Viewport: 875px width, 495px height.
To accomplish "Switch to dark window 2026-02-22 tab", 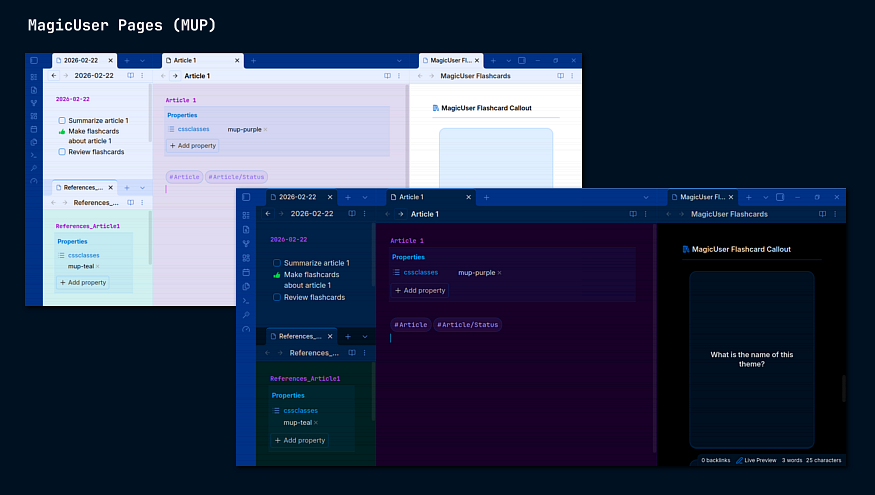I will pyautogui.click(x=301, y=197).
